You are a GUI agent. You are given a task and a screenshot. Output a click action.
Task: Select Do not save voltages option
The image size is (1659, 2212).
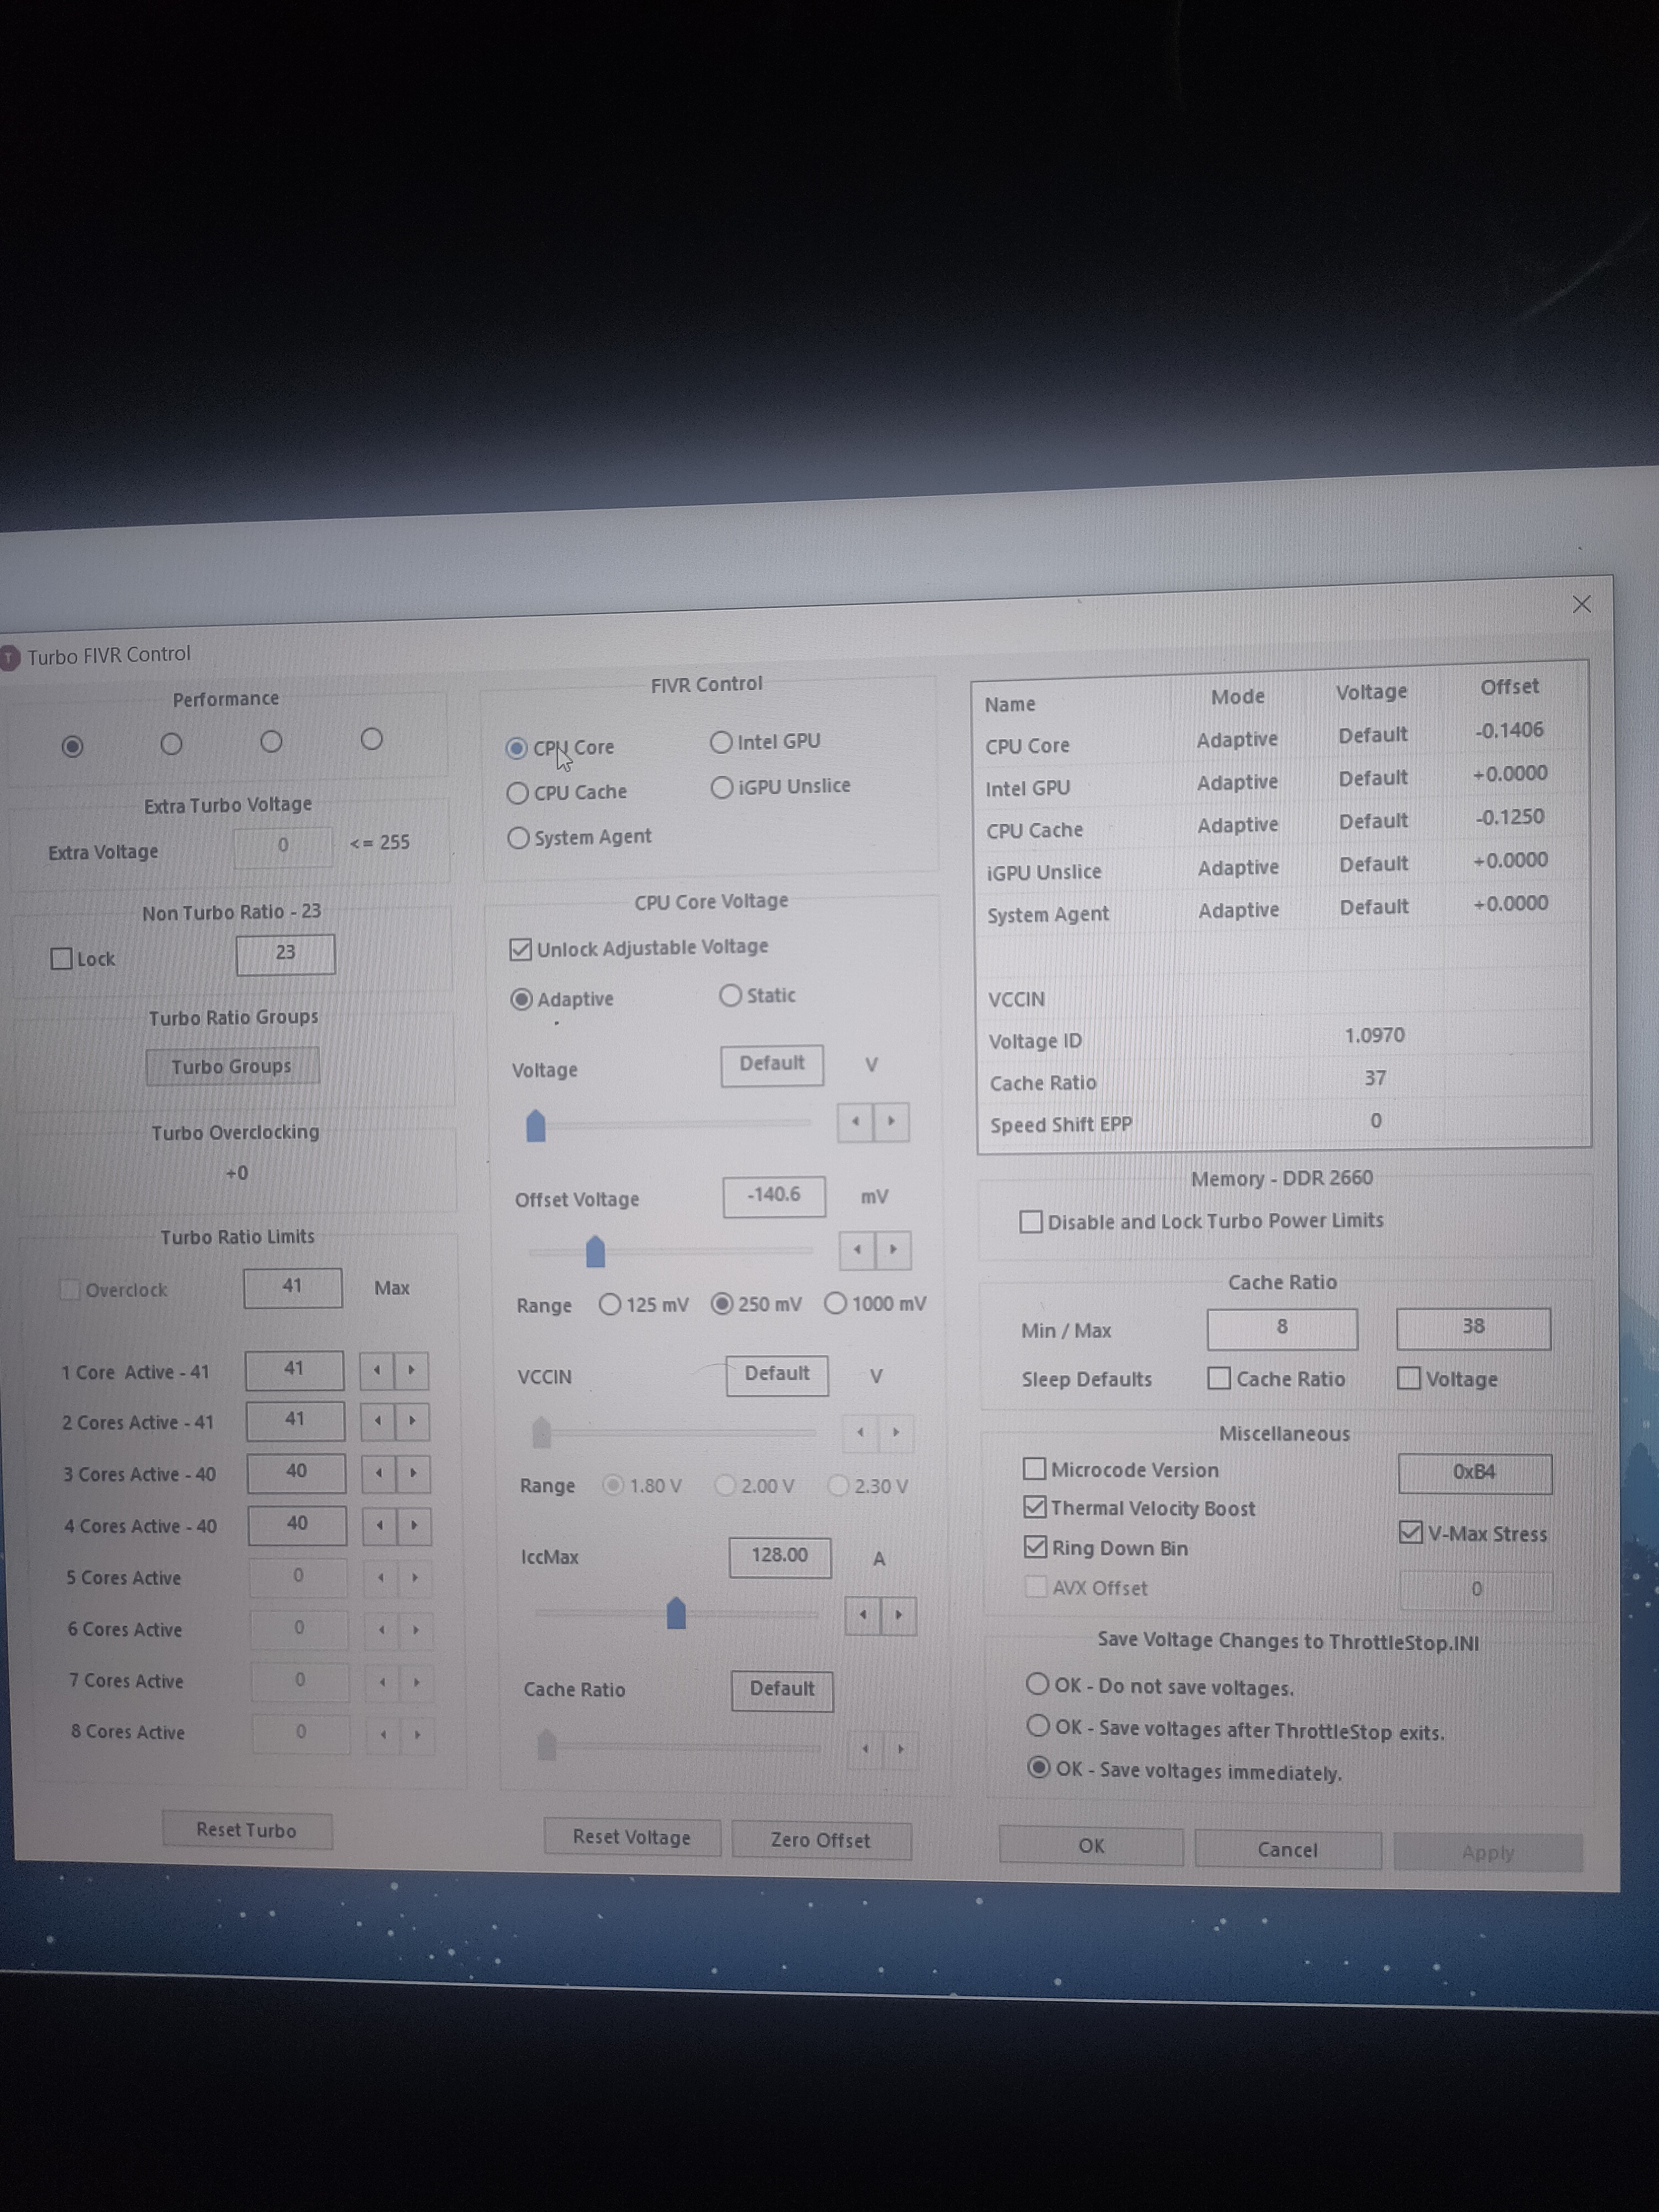tap(1038, 1685)
